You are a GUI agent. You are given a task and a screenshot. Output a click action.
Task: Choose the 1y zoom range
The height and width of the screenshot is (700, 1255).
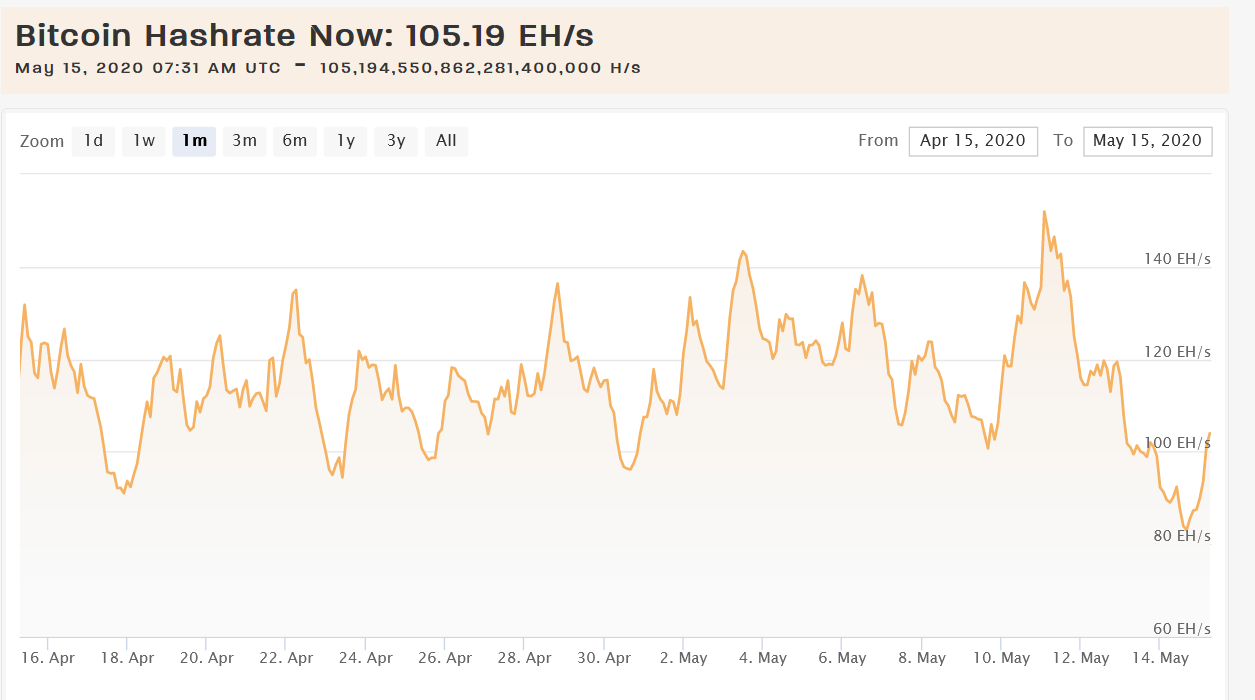pos(344,141)
